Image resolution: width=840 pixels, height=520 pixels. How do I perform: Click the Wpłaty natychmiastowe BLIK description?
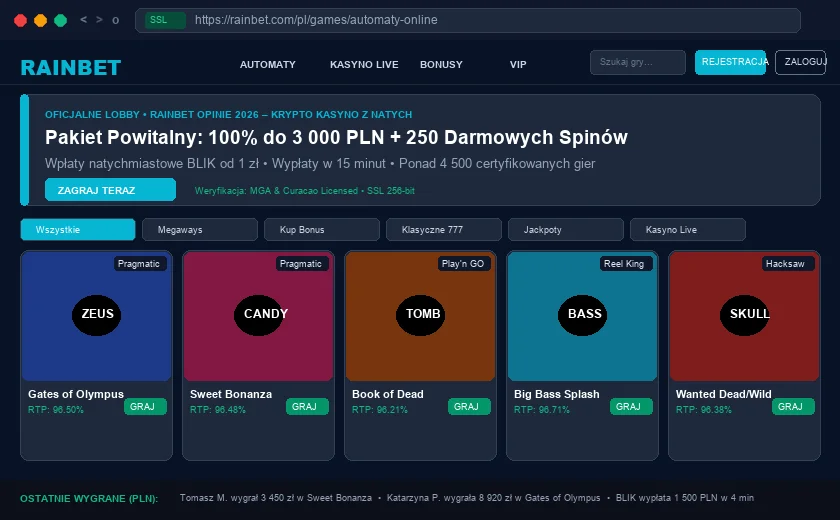[x=320, y=164]
